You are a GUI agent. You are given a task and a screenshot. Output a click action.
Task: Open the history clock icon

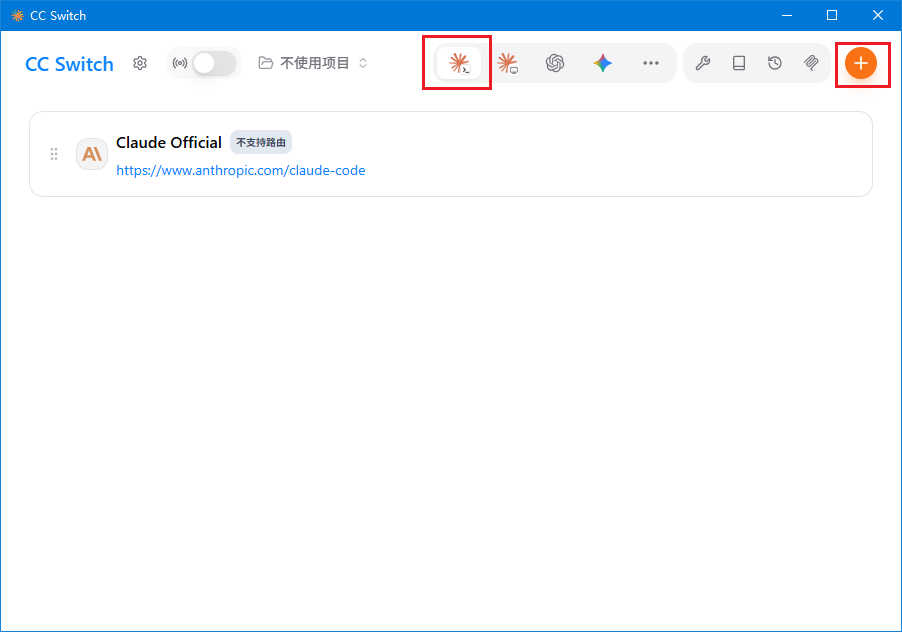(x=775, y=63)
